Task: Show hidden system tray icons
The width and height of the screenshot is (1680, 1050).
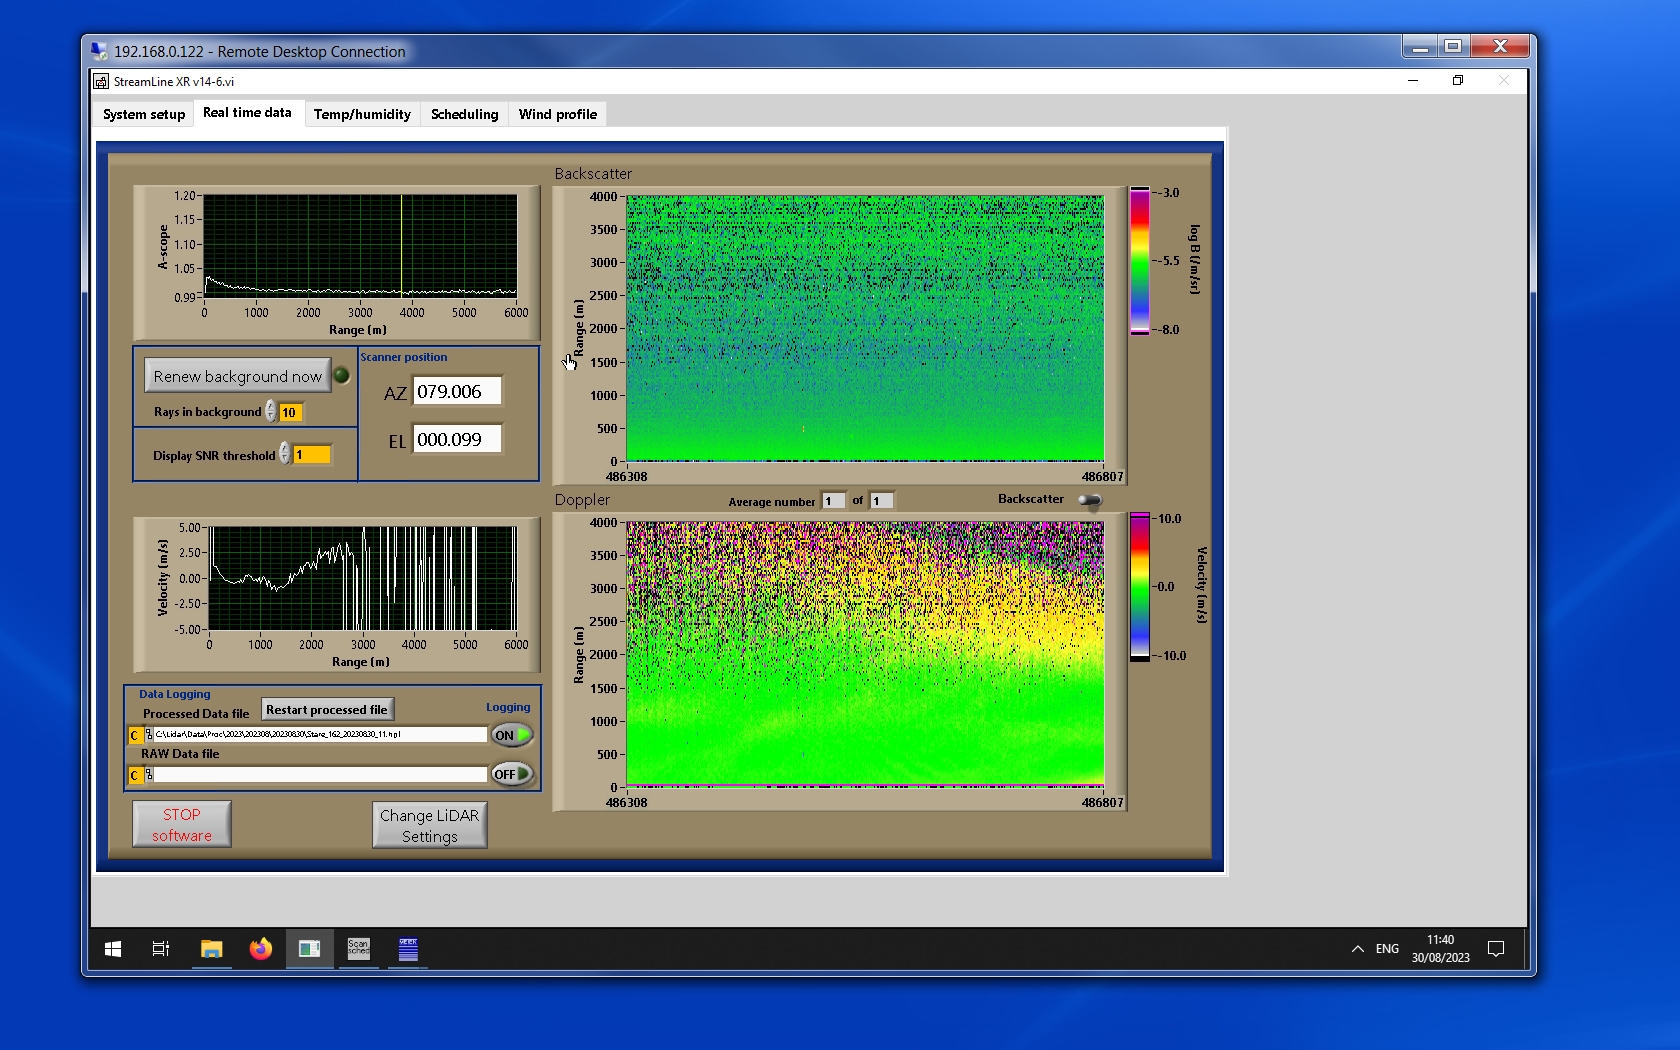Action: tap(1357, 949)
